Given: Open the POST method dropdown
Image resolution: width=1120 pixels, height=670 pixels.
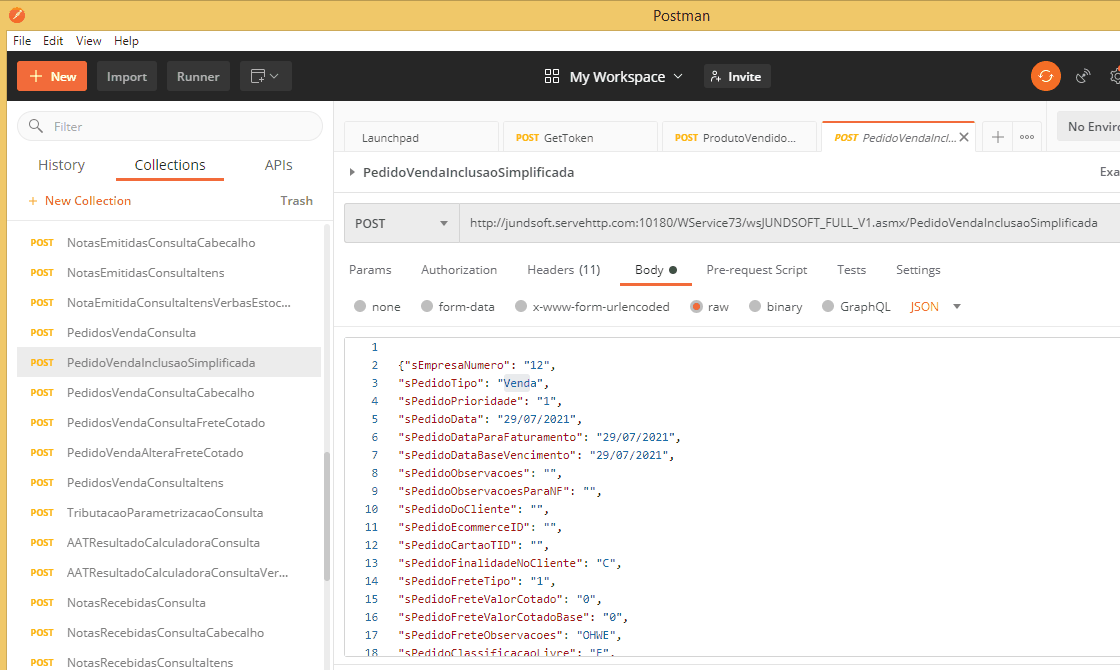Looking at the screenshot, I should tap(401, 223).
